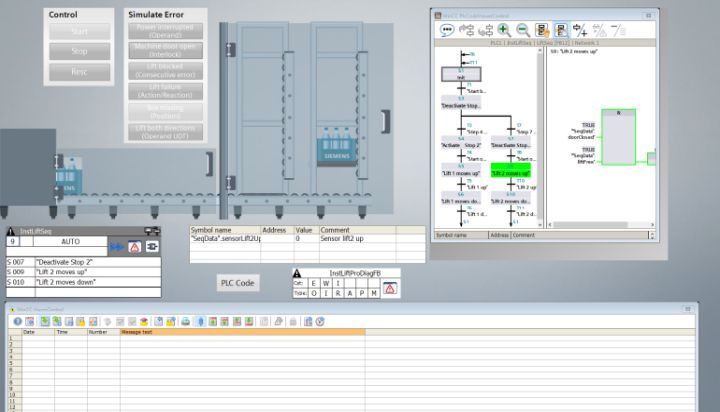Click the AND block in the network diagram

(x=619, y=137)
